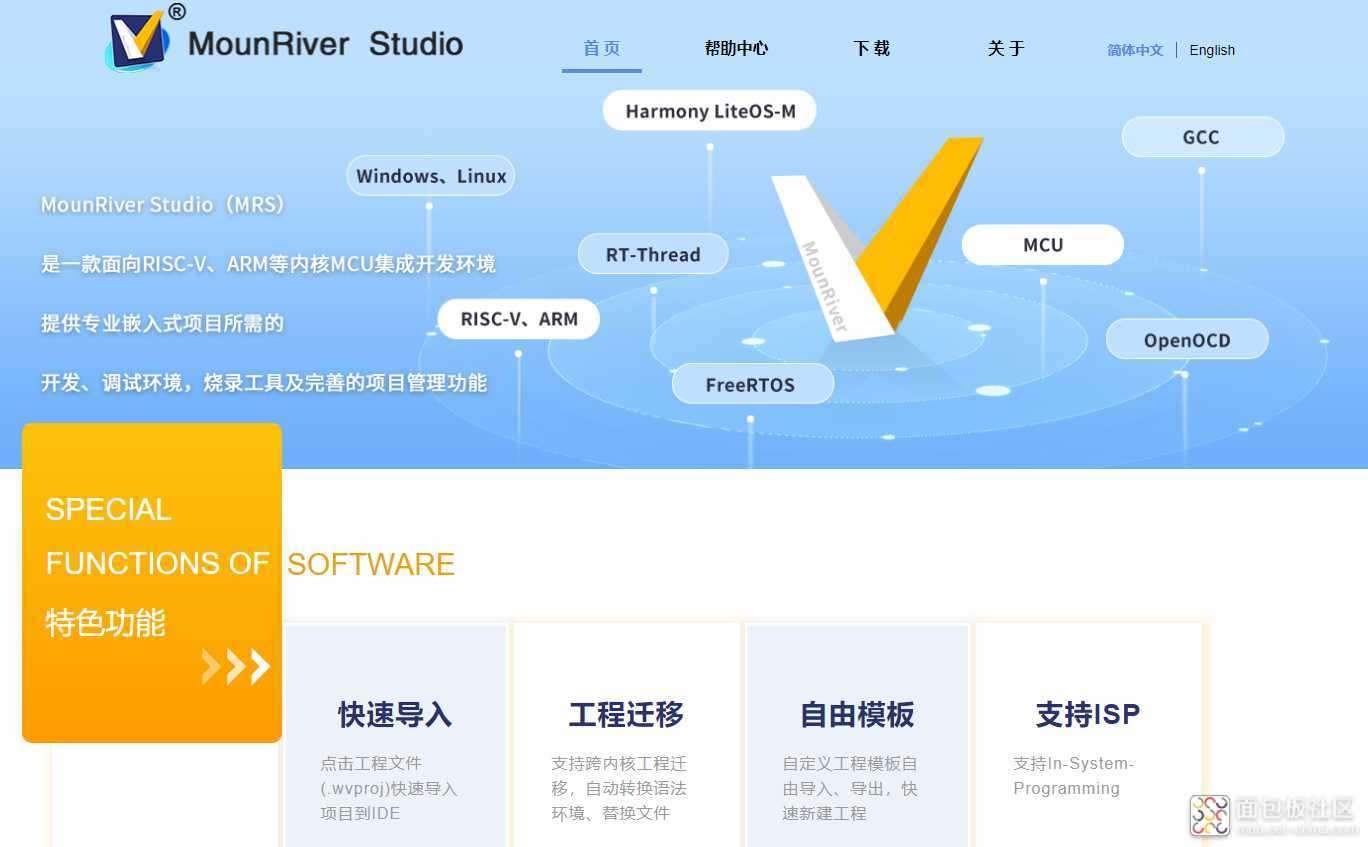
Task: Open the 帮助中心 help center menu
Action: (x=737, y=48)
